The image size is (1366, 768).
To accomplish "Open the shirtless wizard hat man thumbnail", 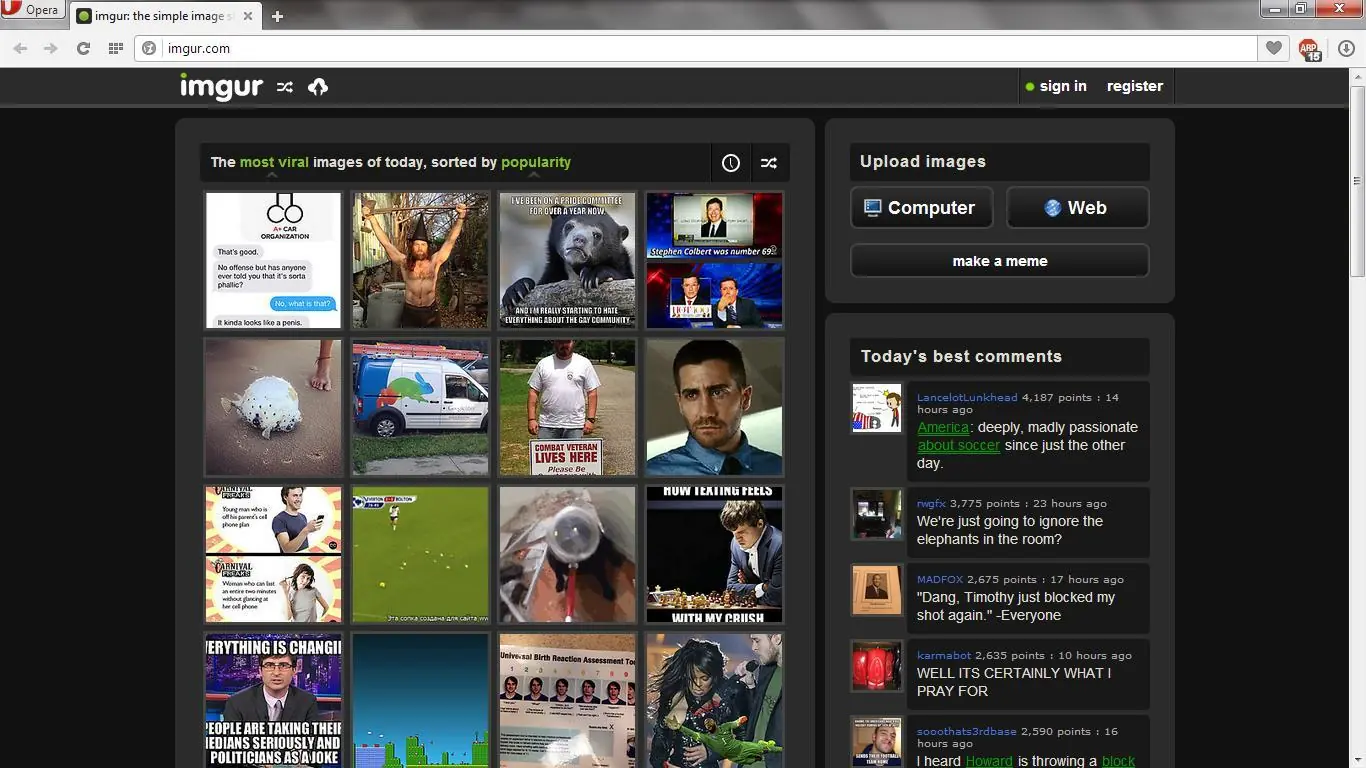I will tap(420, 261).
